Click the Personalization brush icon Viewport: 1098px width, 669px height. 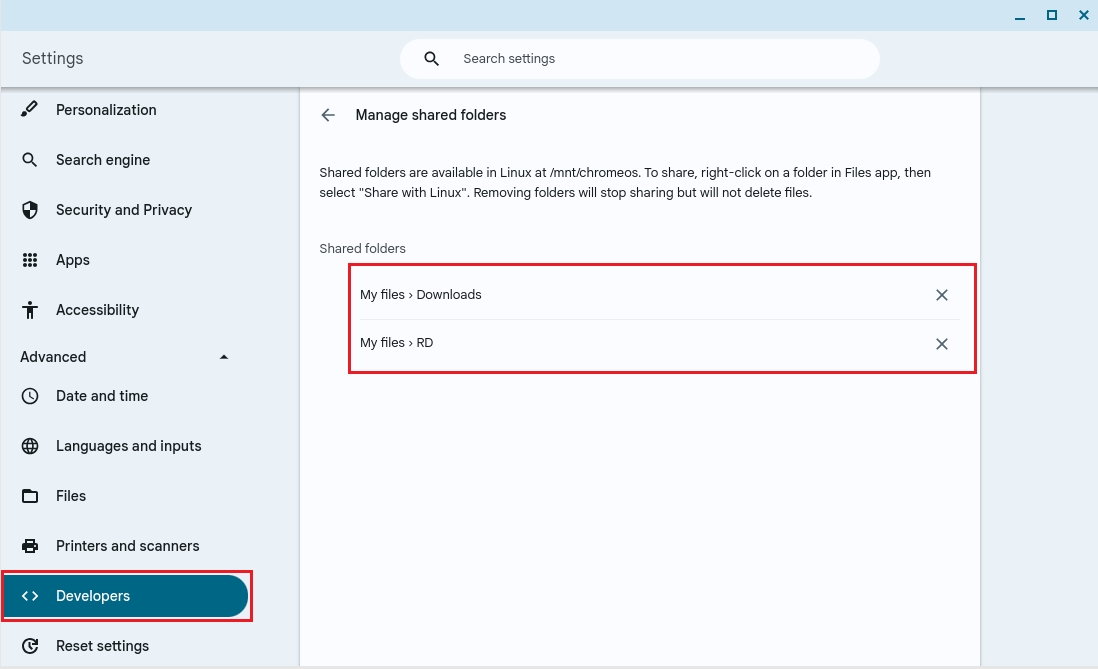pyautogui.click(x=30, y=110)
